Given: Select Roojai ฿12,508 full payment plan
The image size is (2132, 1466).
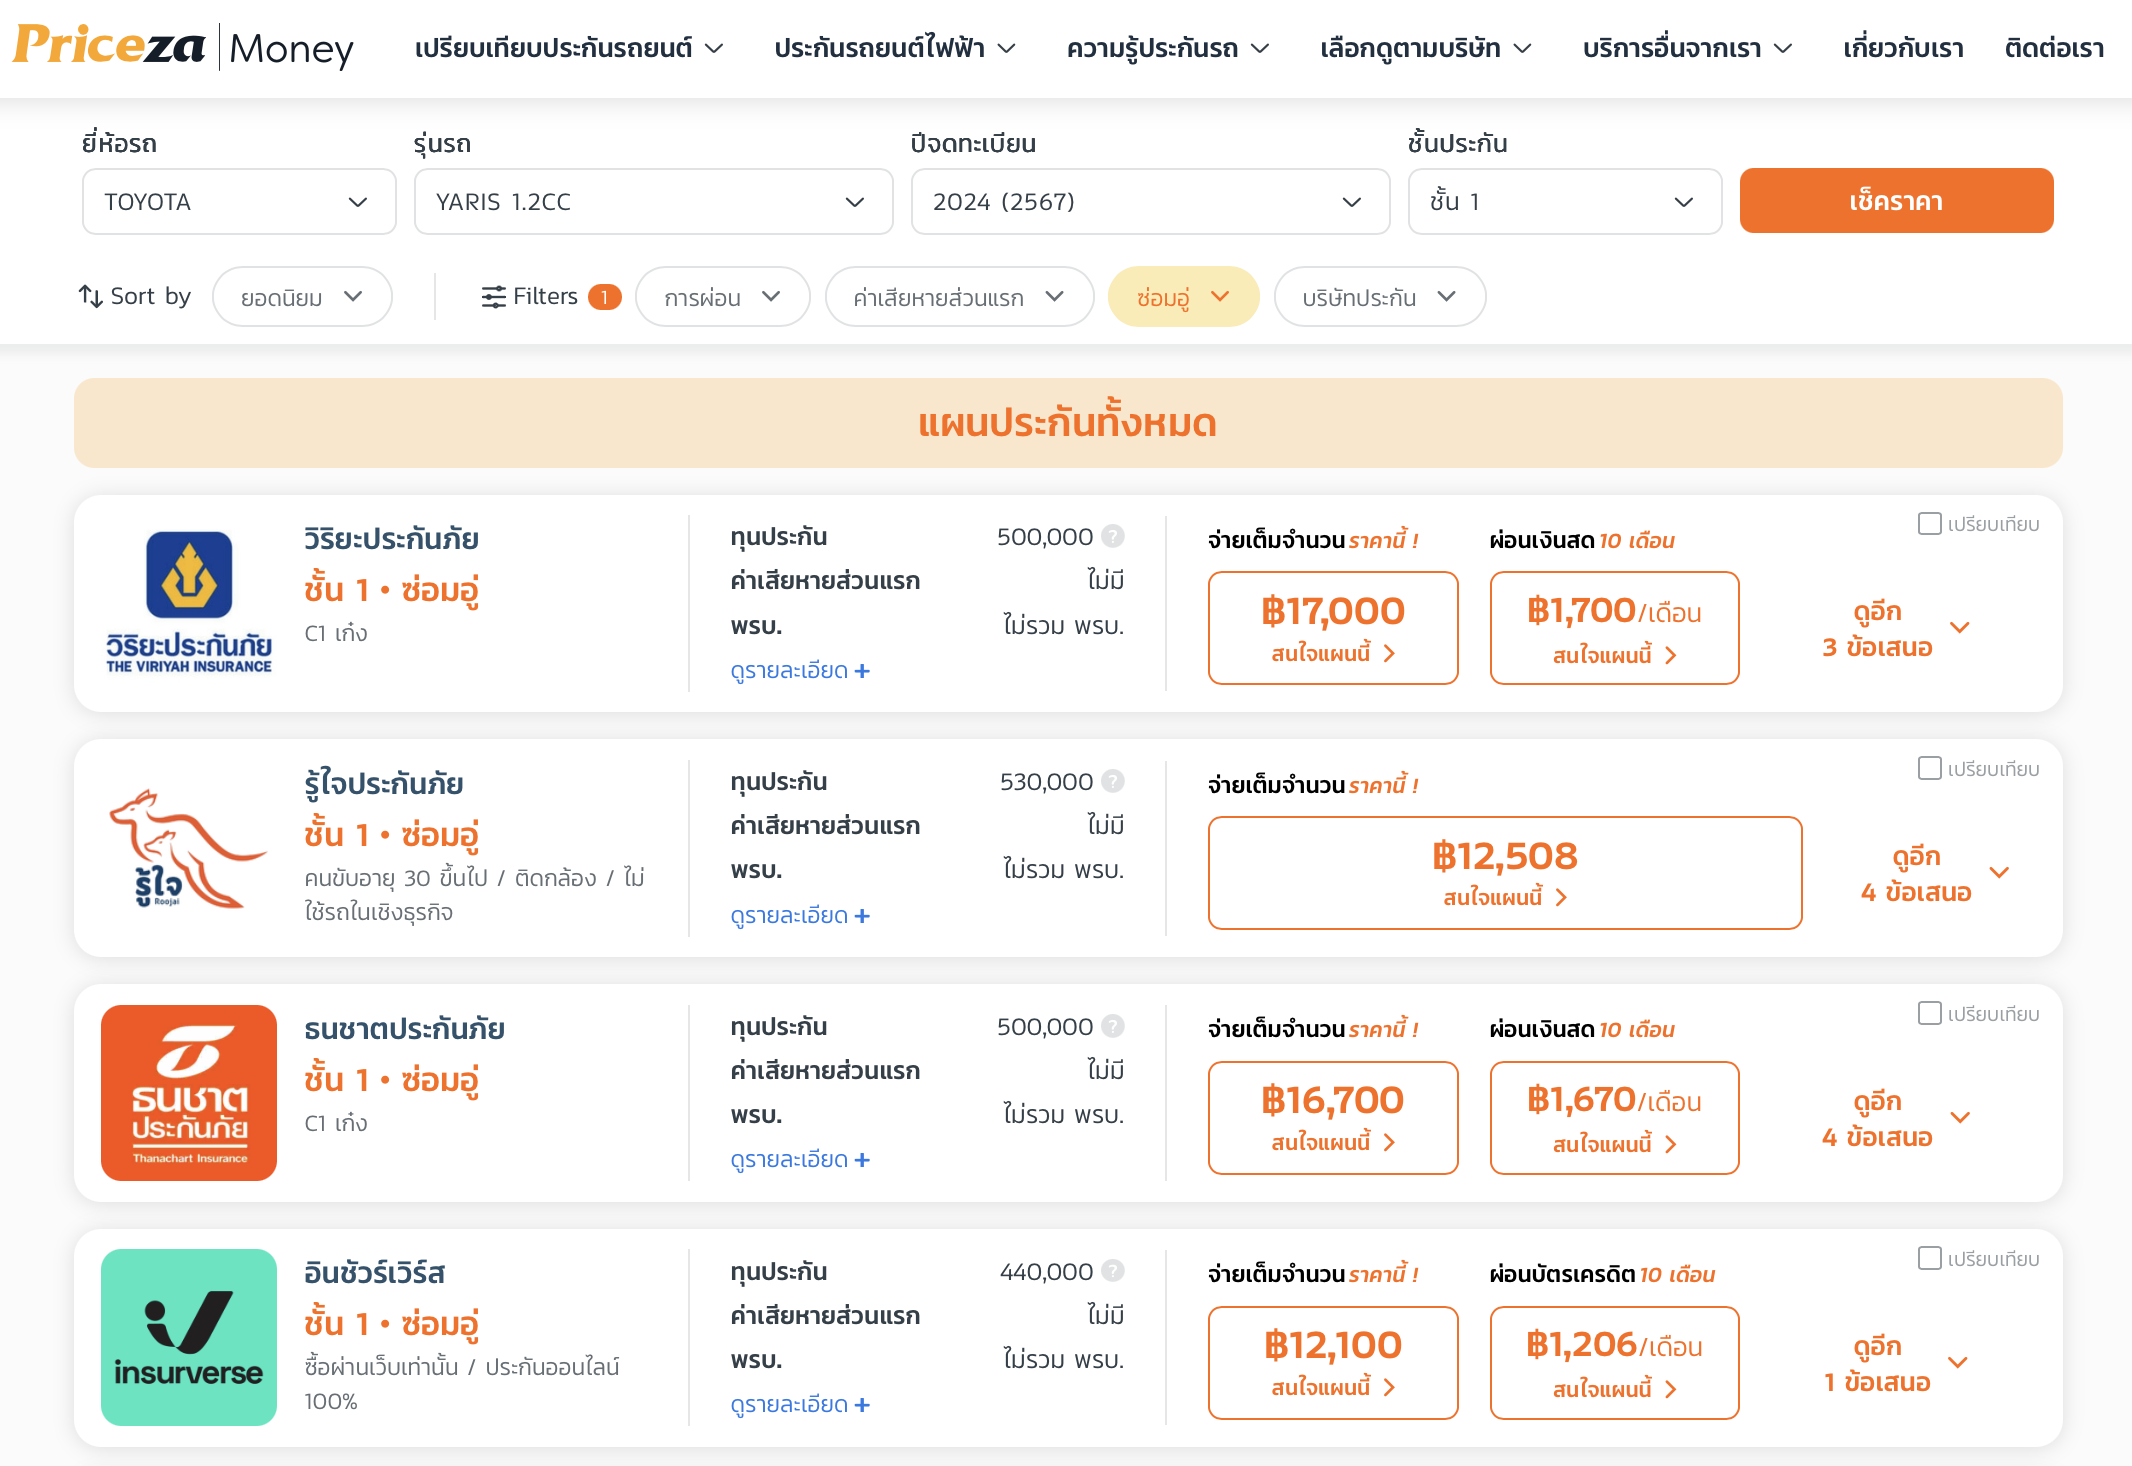Looking at the screenshot, I should point(1504,873).
